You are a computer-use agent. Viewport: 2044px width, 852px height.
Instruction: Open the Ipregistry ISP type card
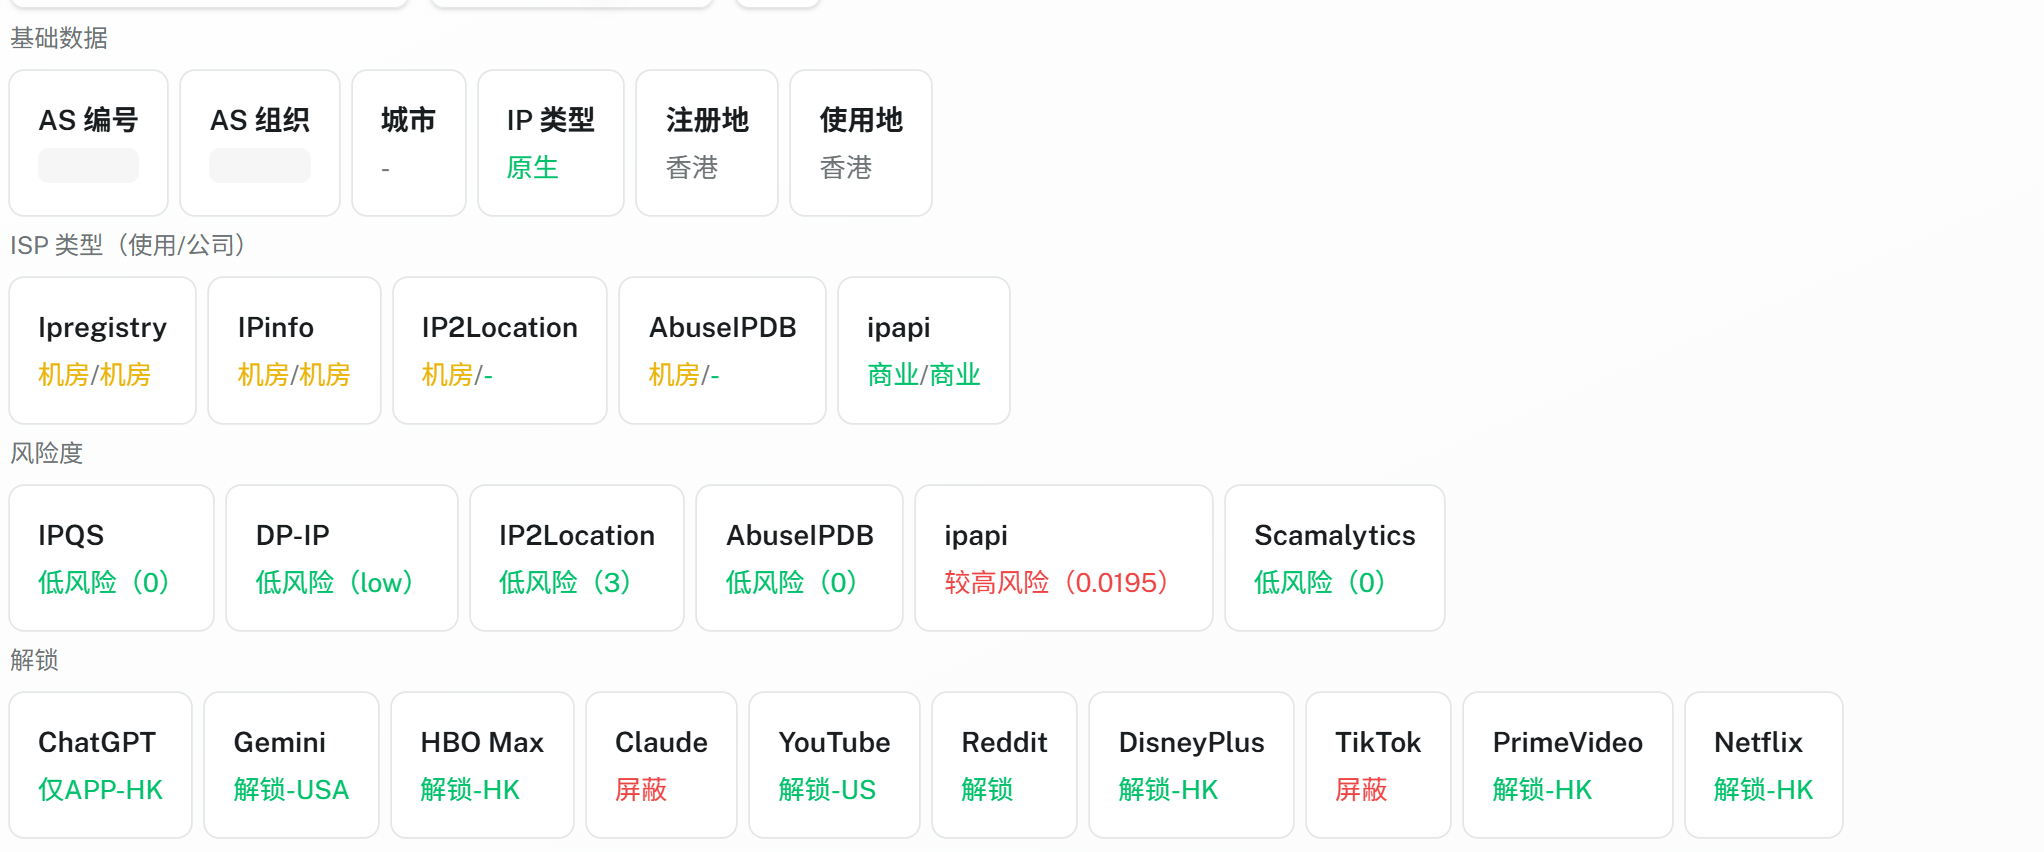(x=102, y=350)
